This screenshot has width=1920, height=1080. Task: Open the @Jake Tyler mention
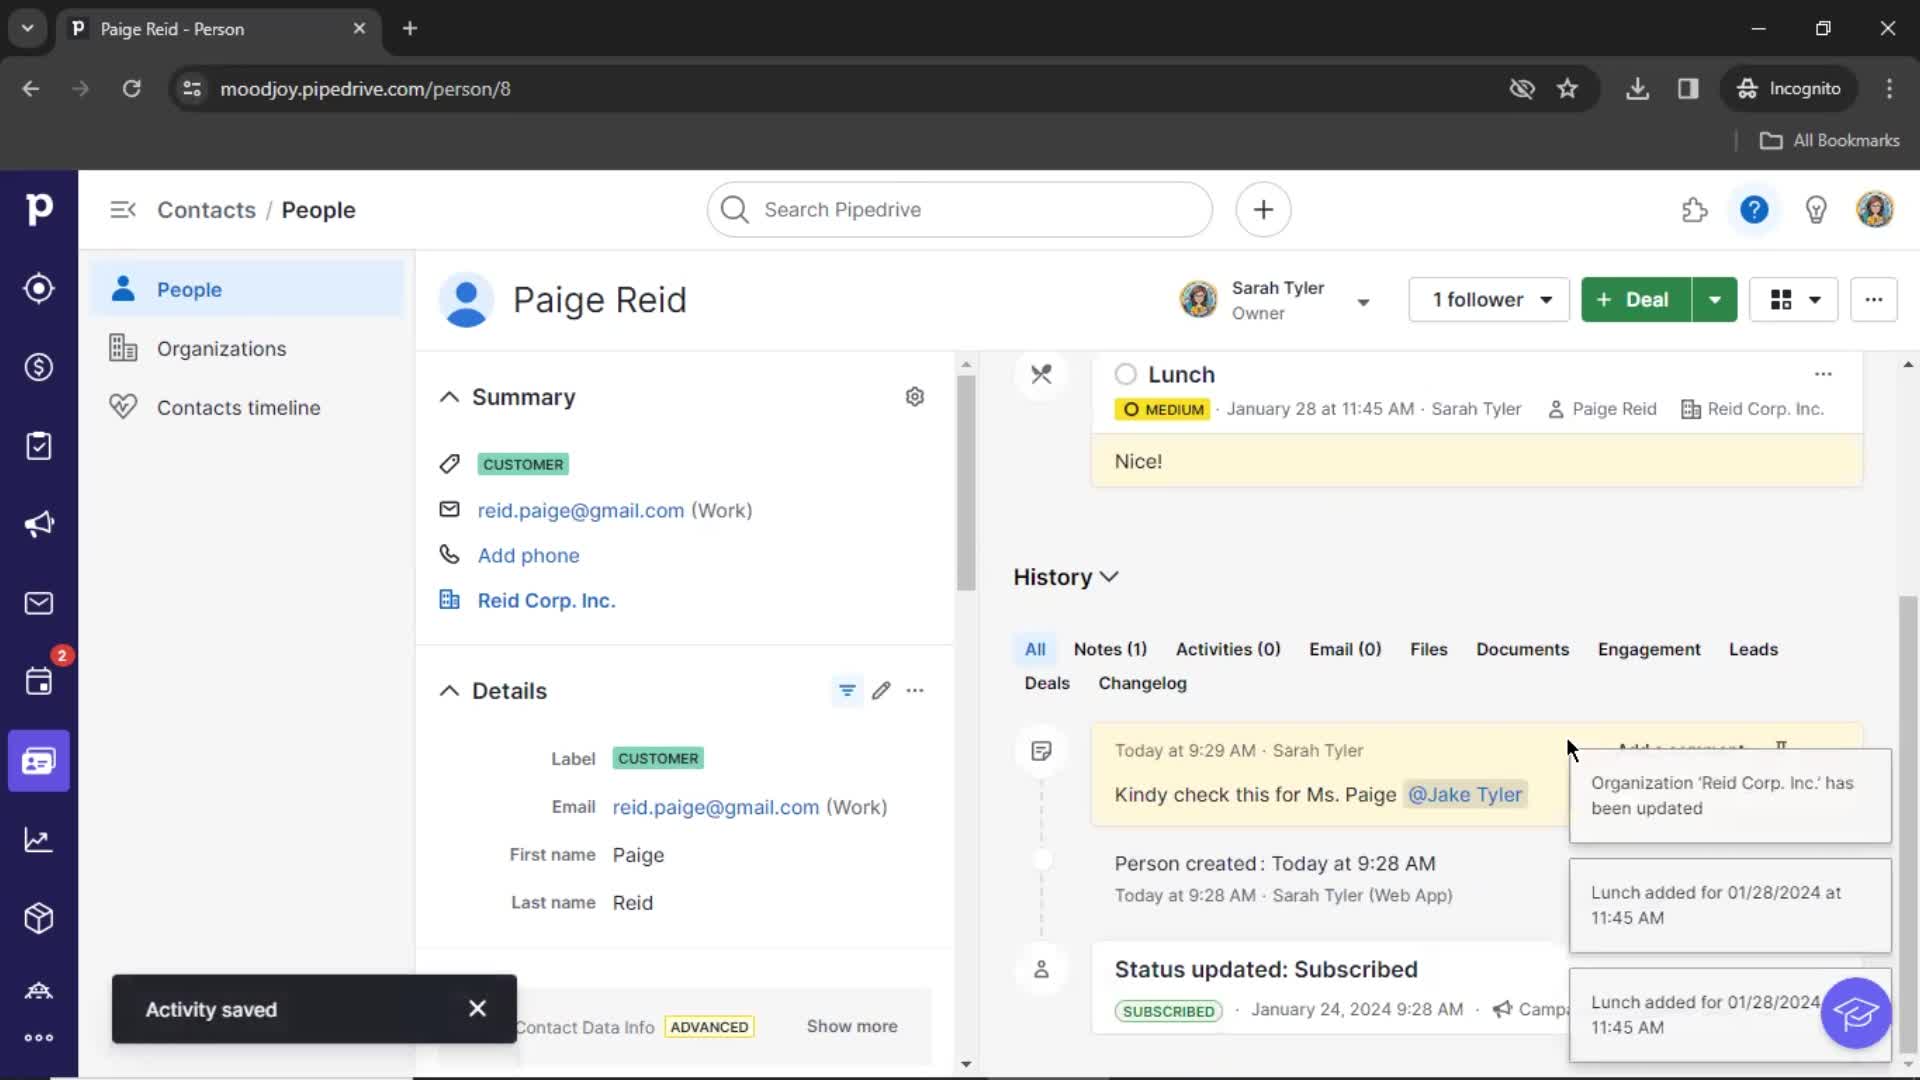click(x=1465, y=795)
